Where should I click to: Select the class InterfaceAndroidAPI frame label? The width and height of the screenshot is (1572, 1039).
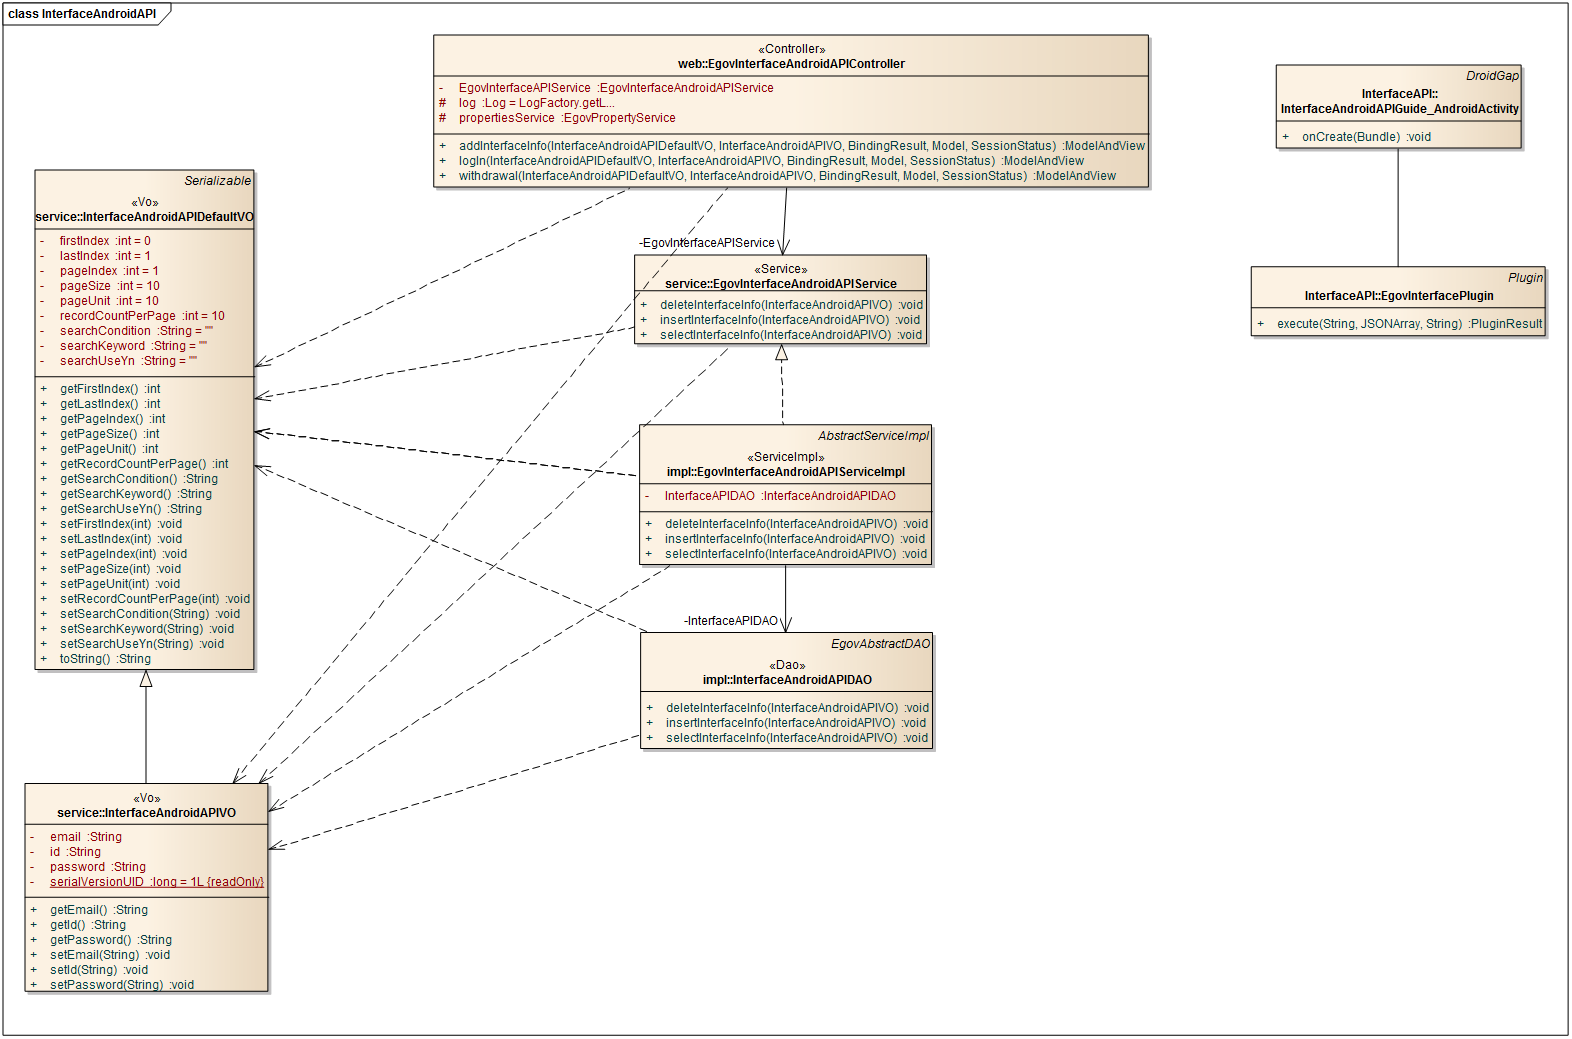click(x=82, y=14)
